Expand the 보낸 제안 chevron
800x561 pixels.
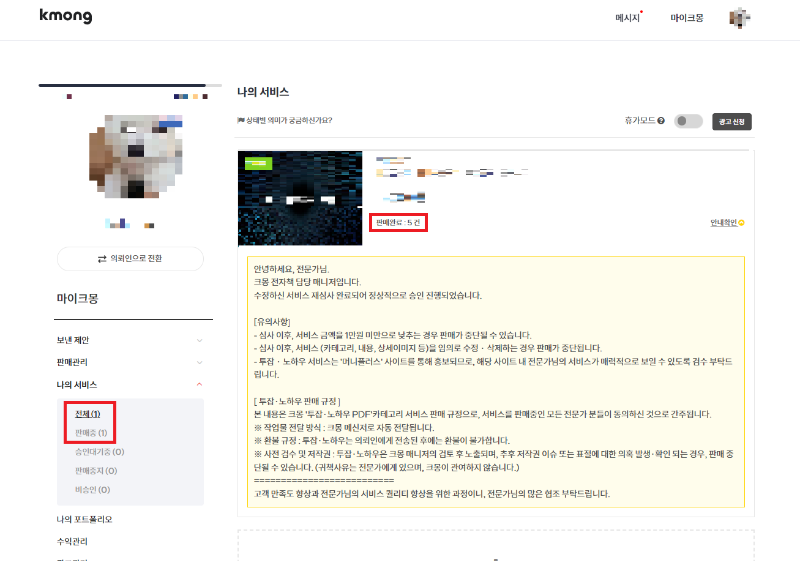click(199, 340)
